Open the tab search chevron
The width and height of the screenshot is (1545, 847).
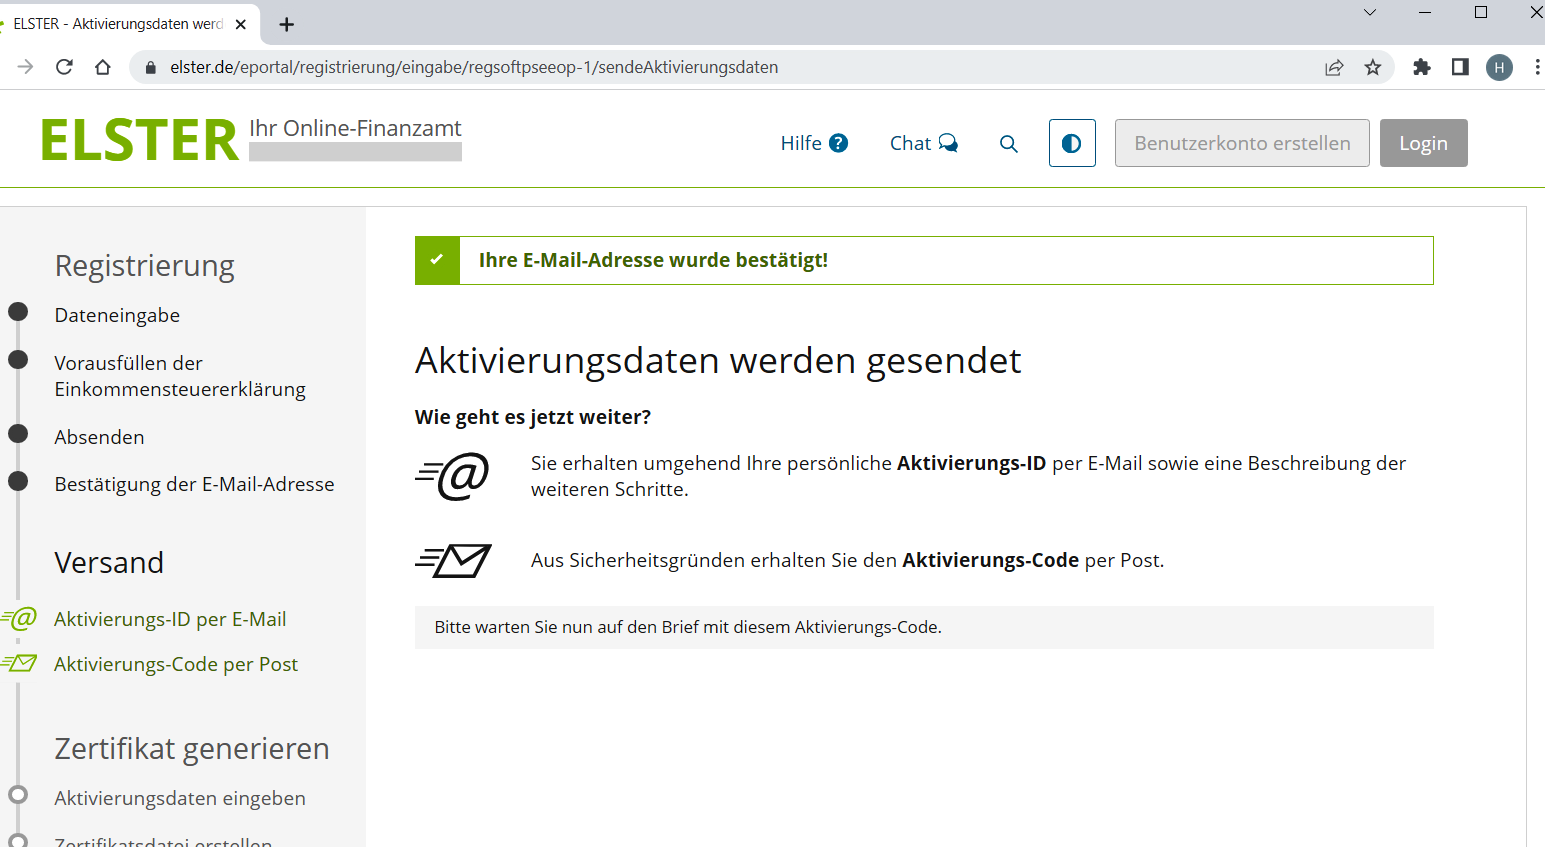pyautogui.click(x=1369, y=13)
